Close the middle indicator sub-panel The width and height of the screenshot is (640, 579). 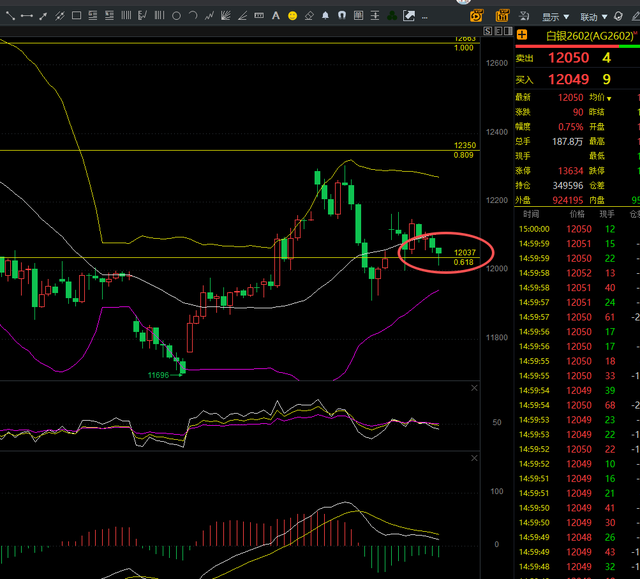(474, 388)
